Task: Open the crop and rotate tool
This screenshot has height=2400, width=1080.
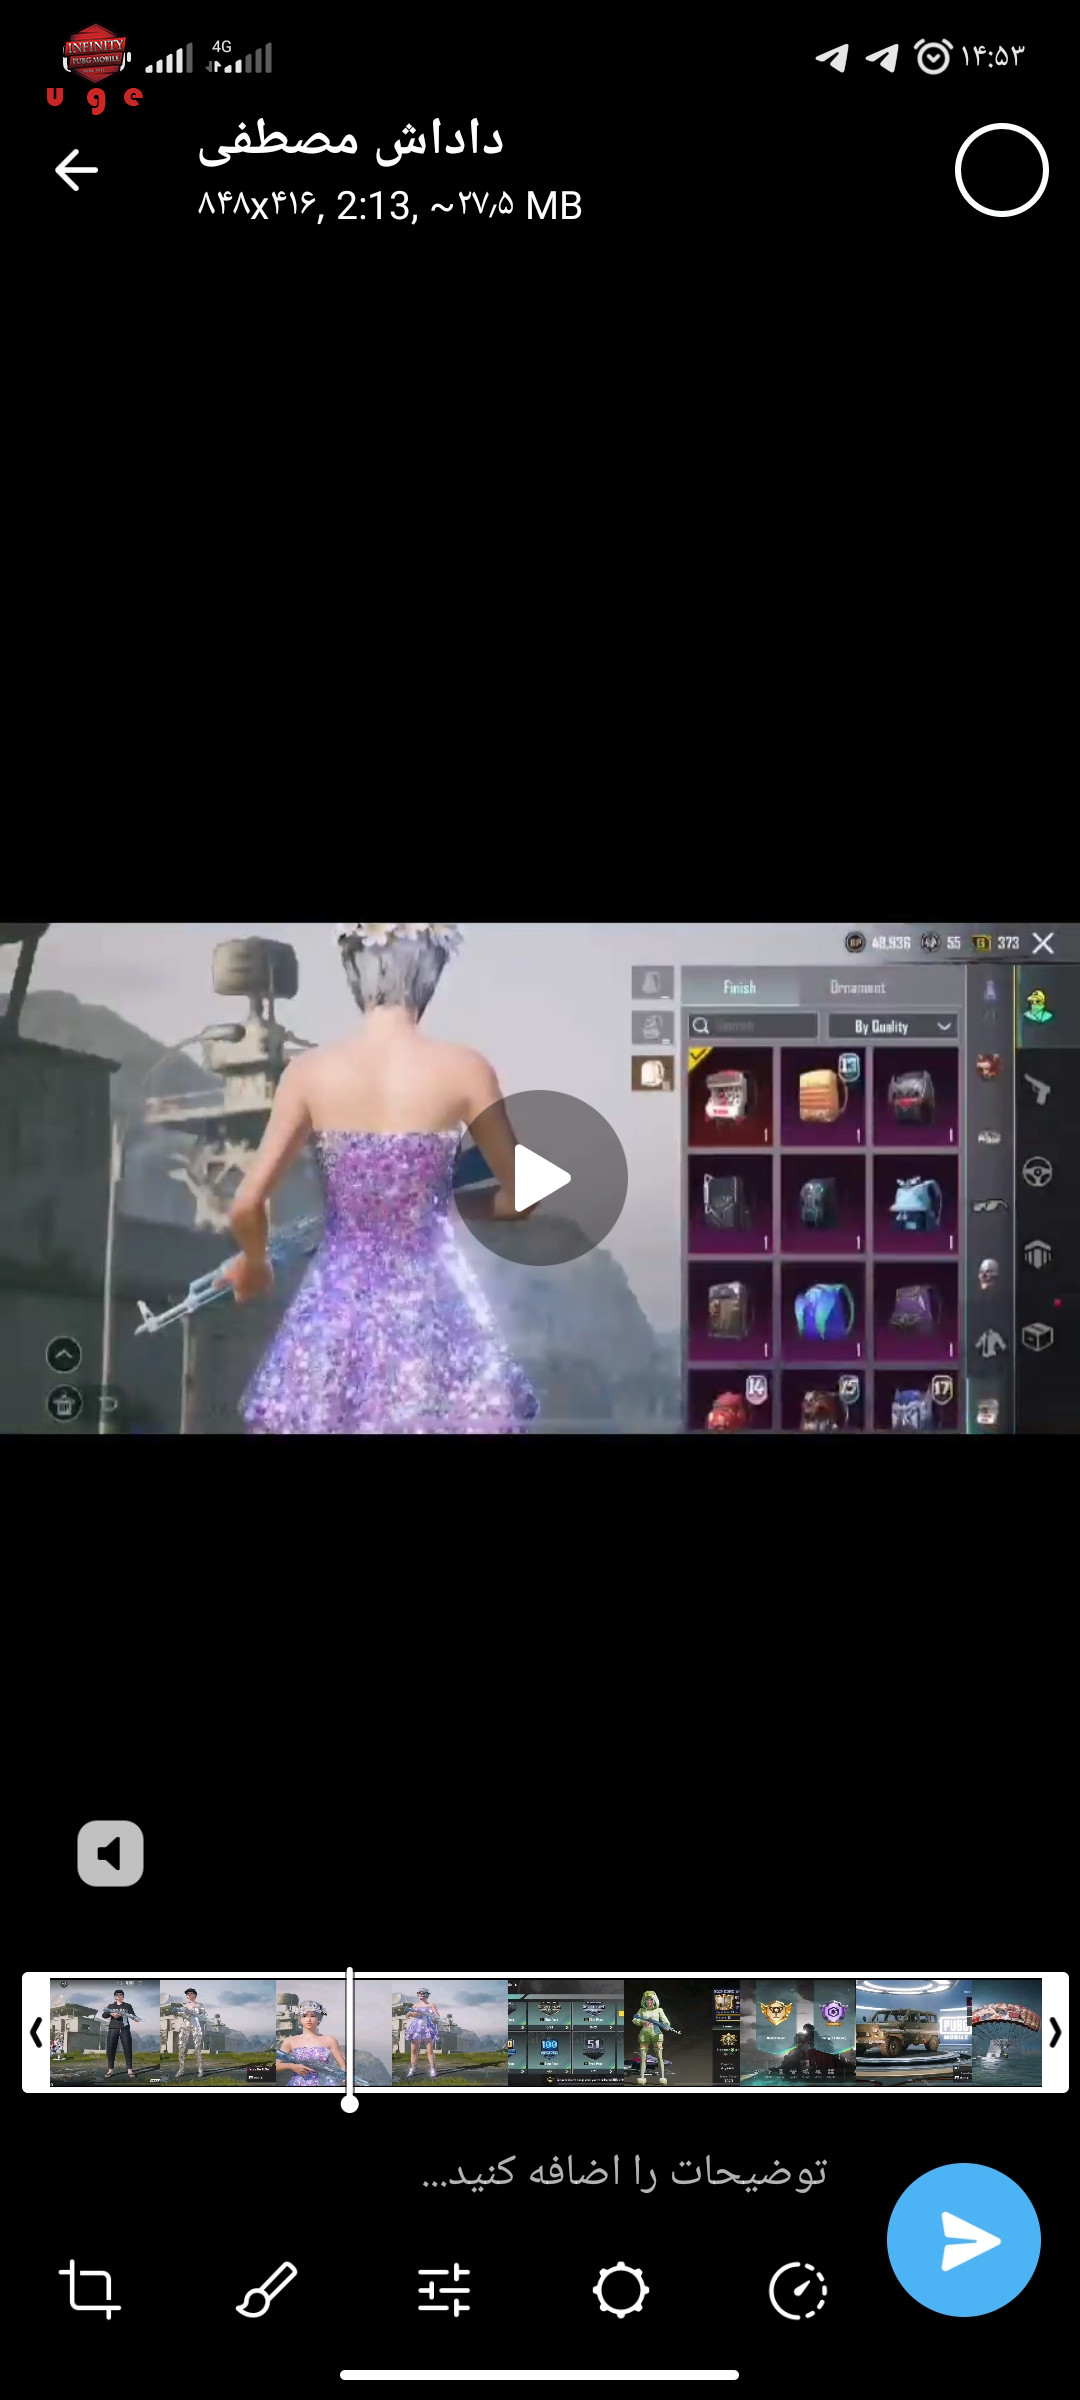Action: pyautogui.click(x=90, y=2290)
